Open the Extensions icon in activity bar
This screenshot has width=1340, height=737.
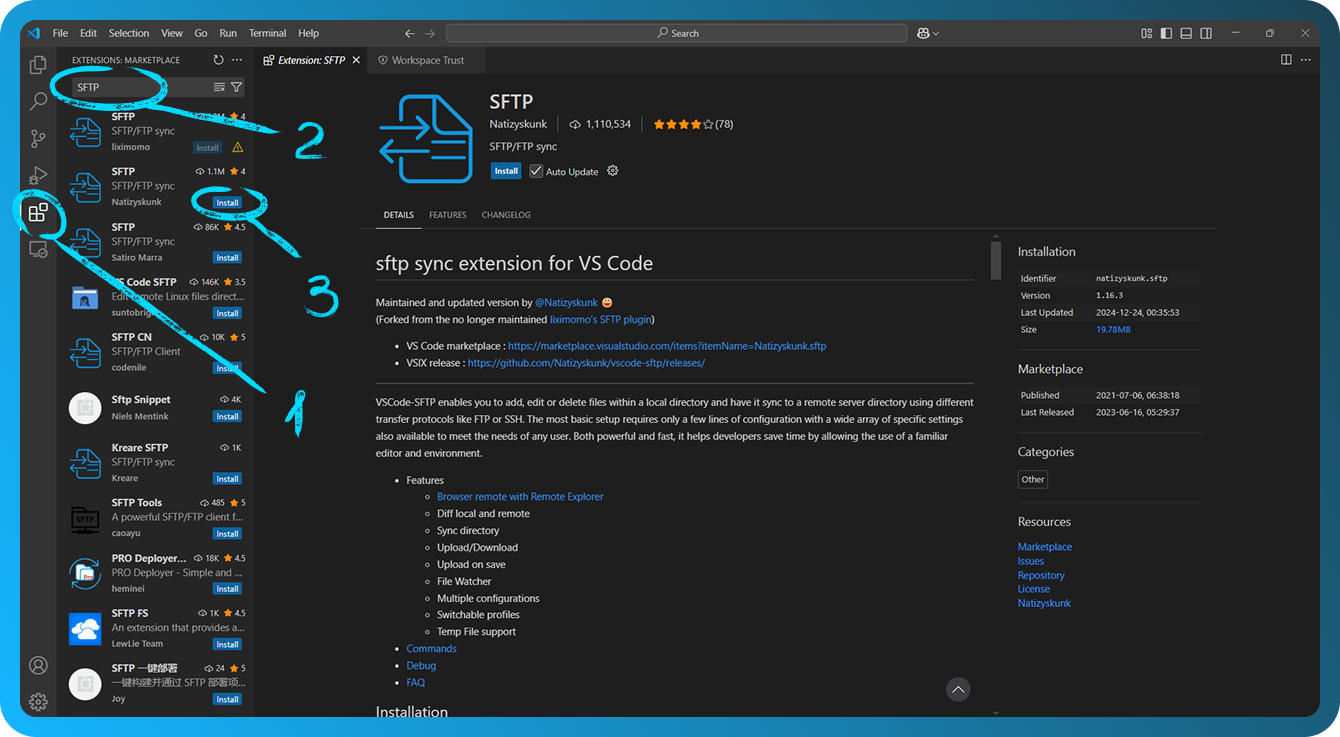tap(38, 212)
